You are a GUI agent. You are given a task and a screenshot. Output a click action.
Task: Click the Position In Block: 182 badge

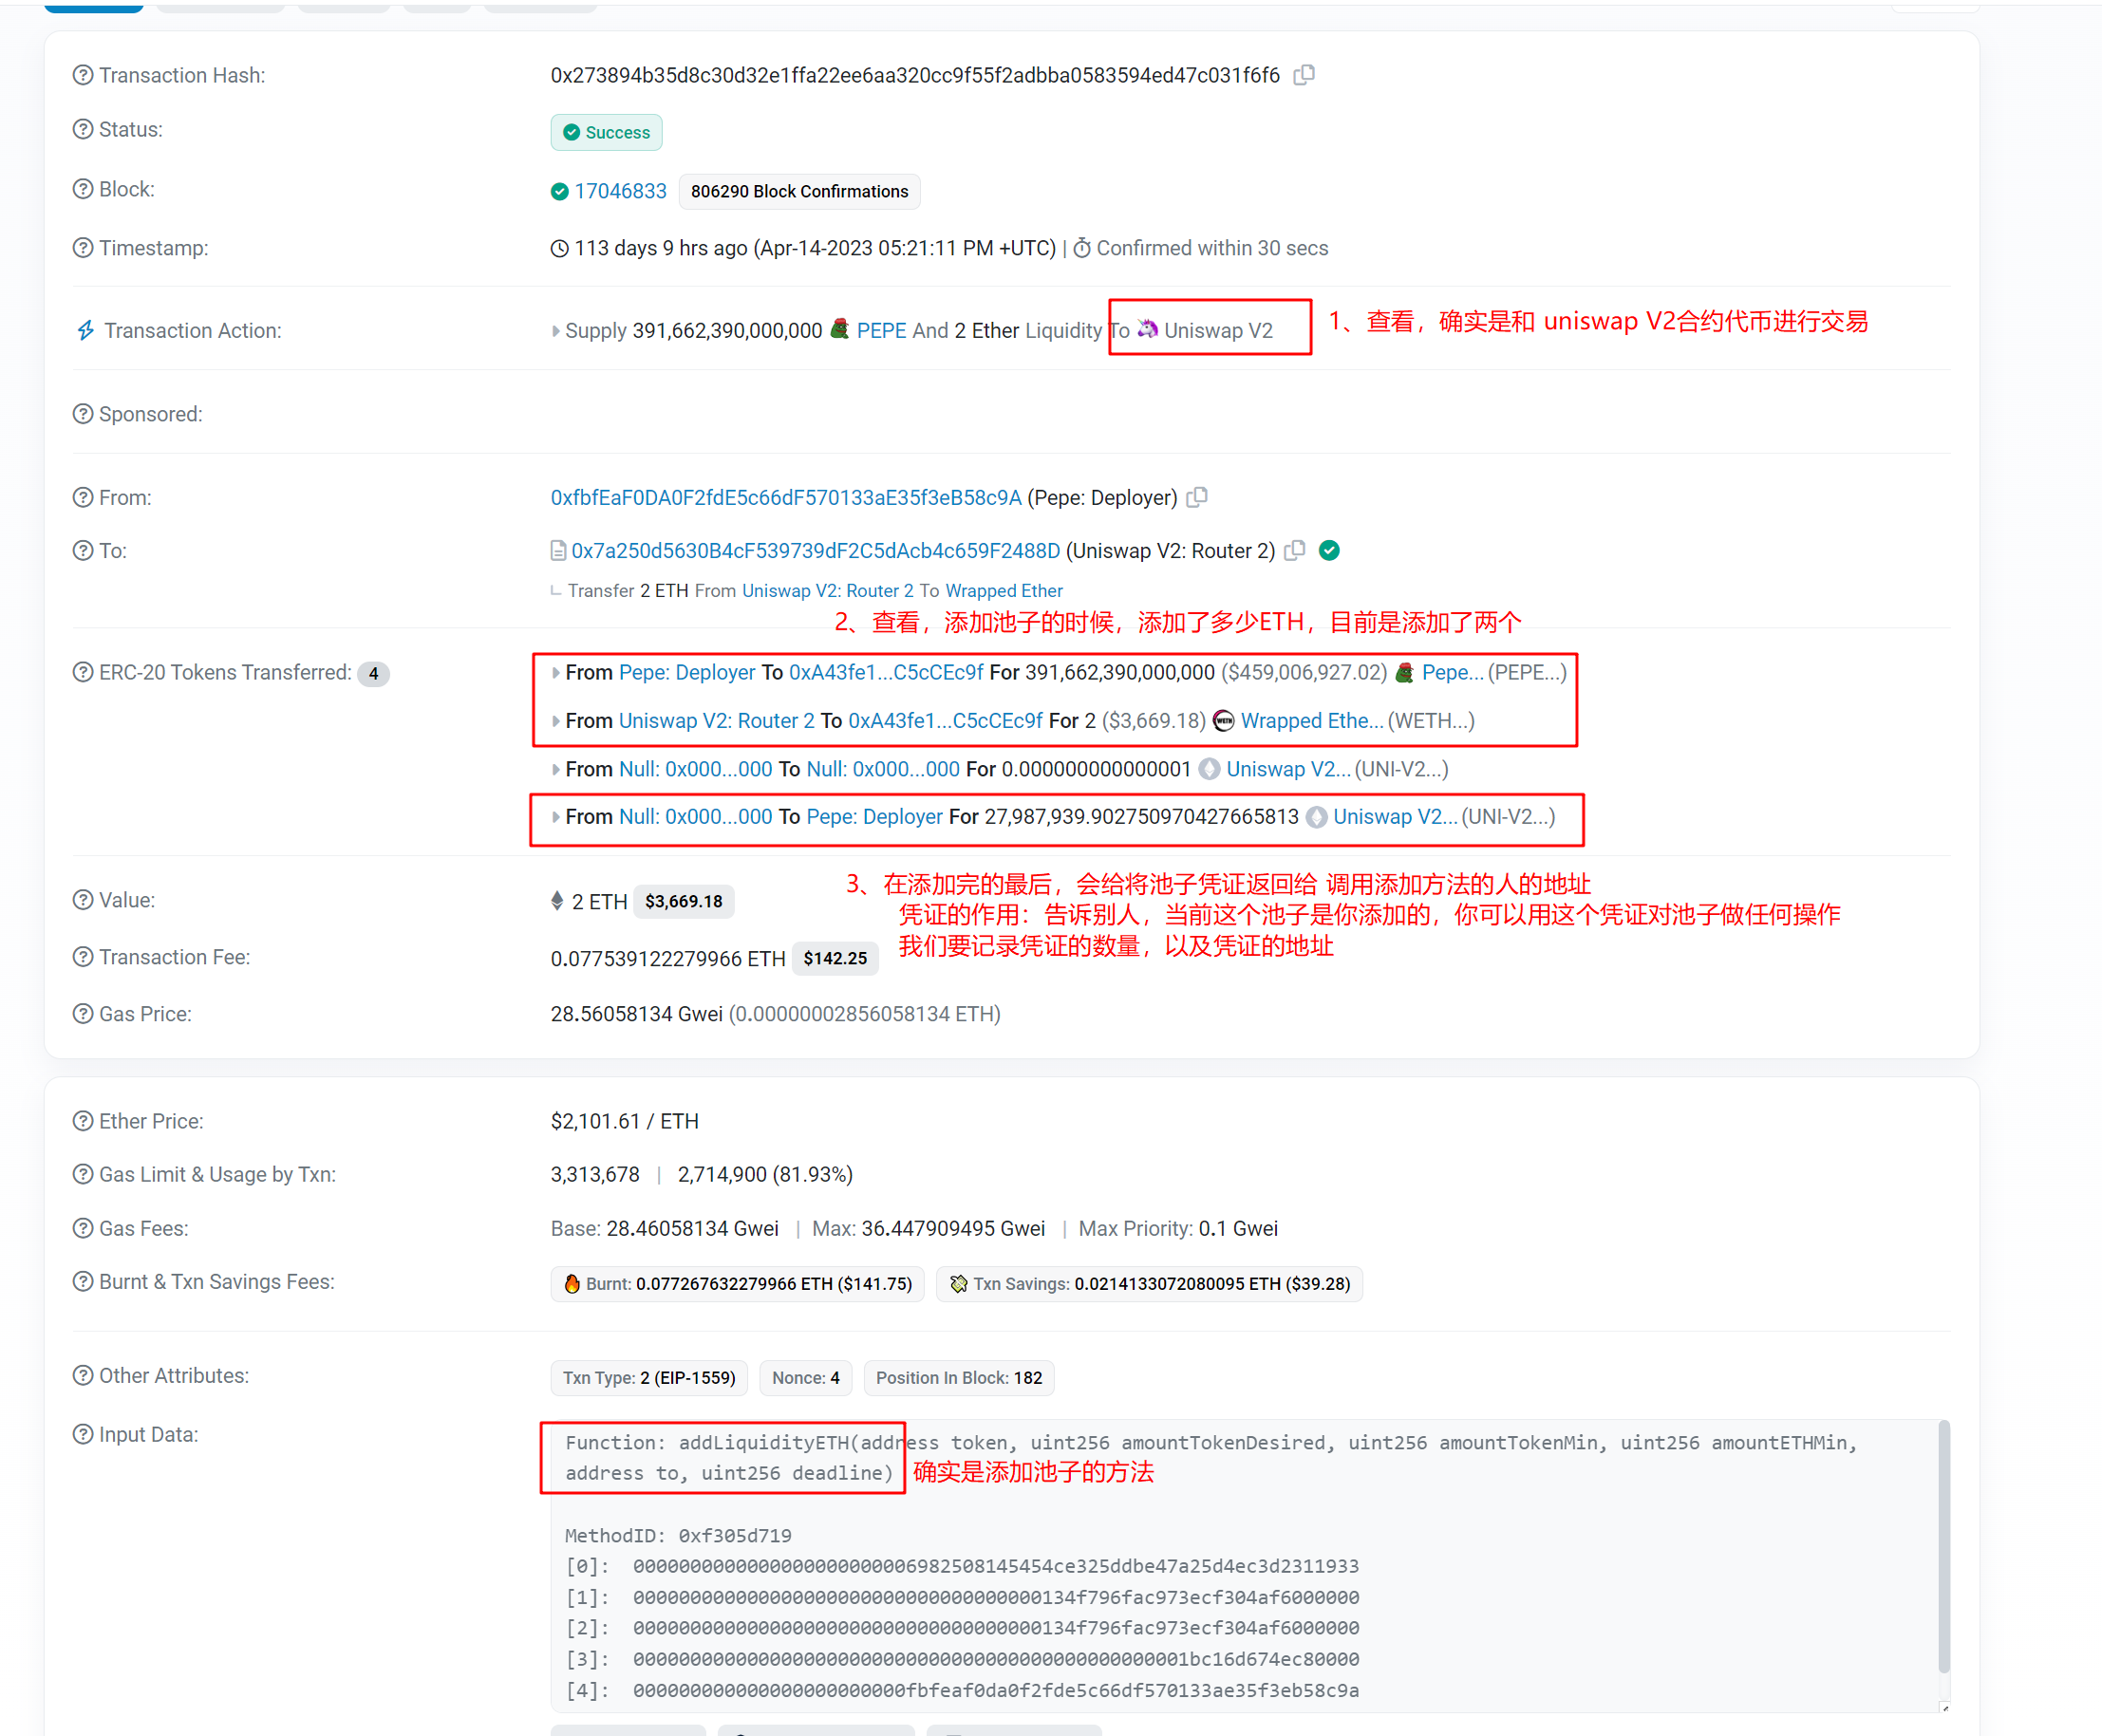tap(958, 1377)
